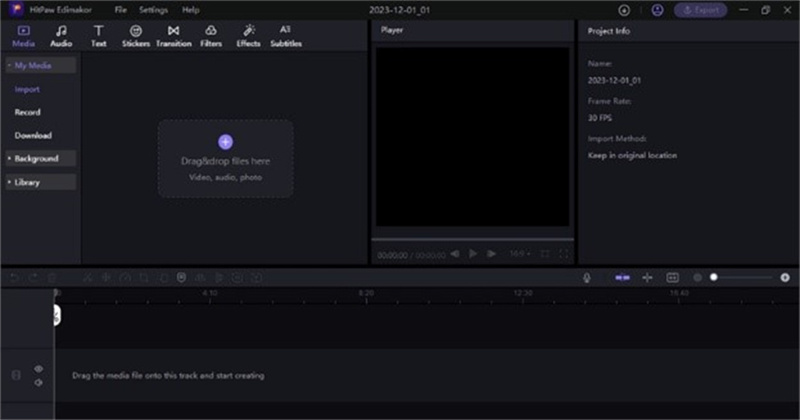
Task: Open the AI Subtitles tab
Action: tap(286, 36)
